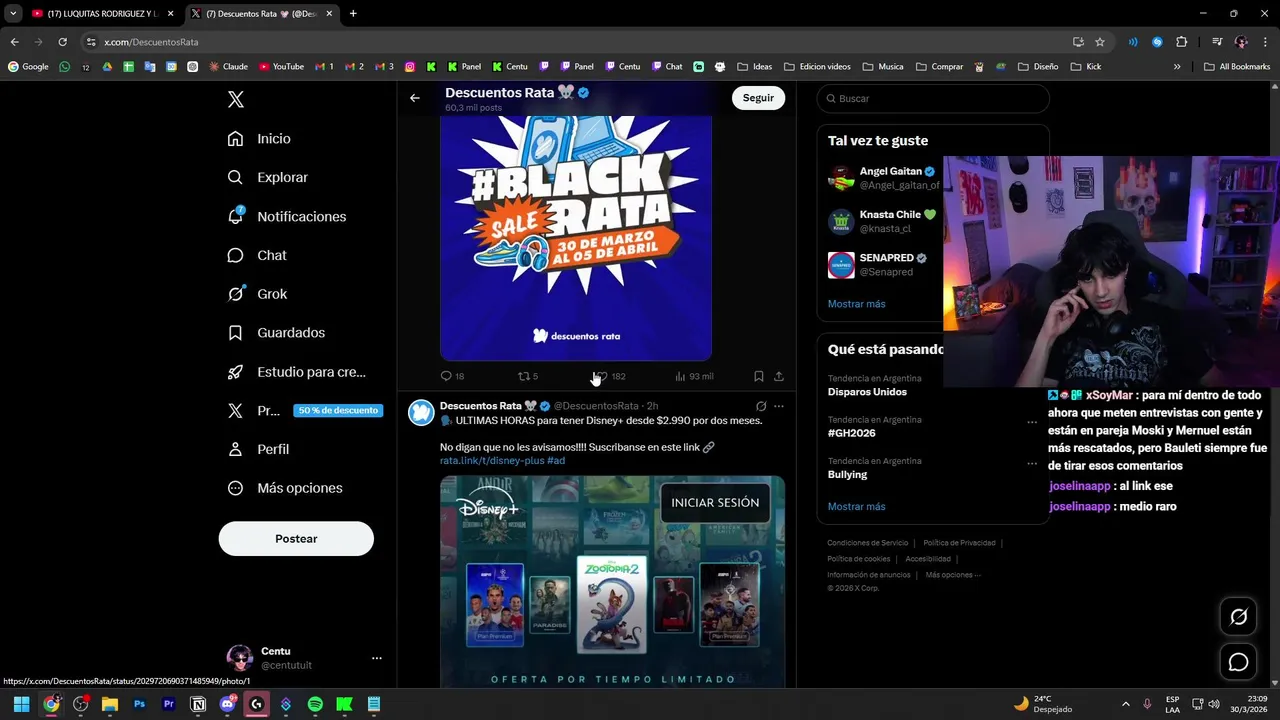Click the floating chat messages button
This screenshot has height=720, width=1280.
(x=1238, y=662)
